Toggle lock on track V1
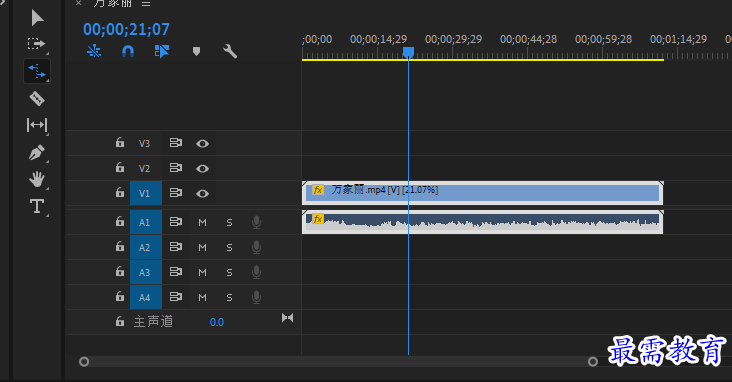 tap(120, 192)
